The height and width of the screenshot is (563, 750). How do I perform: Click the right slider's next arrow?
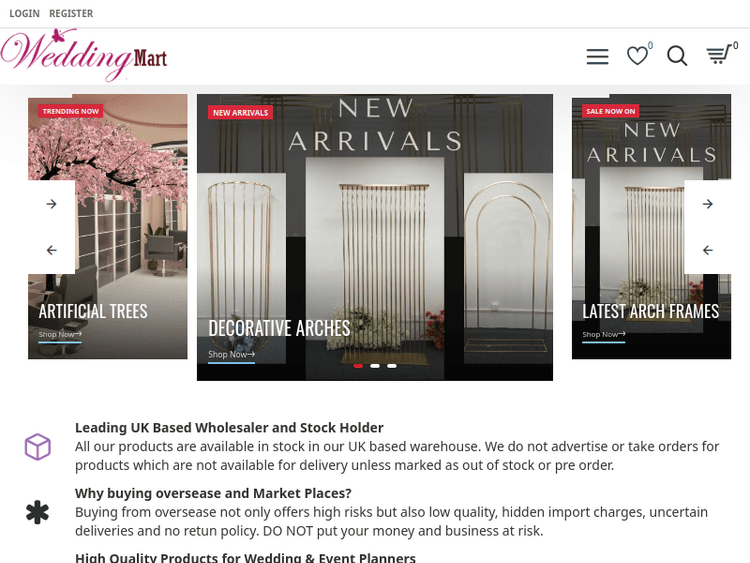tap(708, 204)
